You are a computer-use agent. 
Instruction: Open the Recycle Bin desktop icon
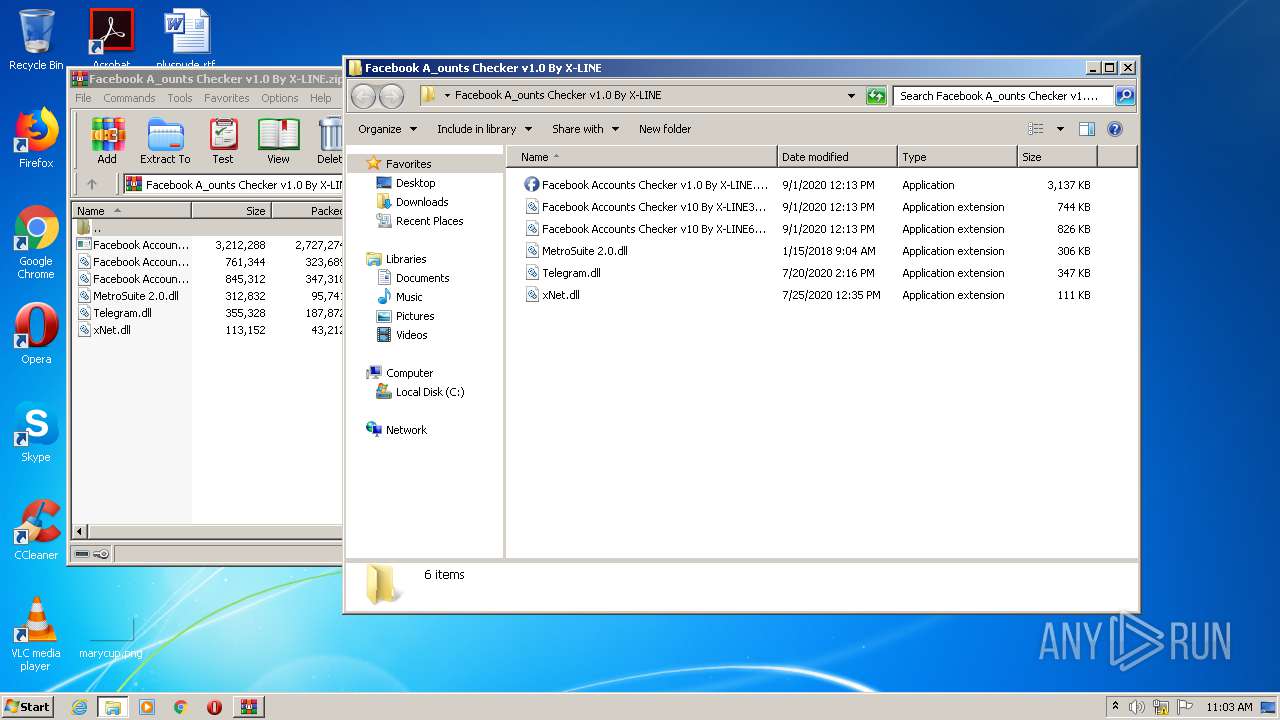point(36,40)
